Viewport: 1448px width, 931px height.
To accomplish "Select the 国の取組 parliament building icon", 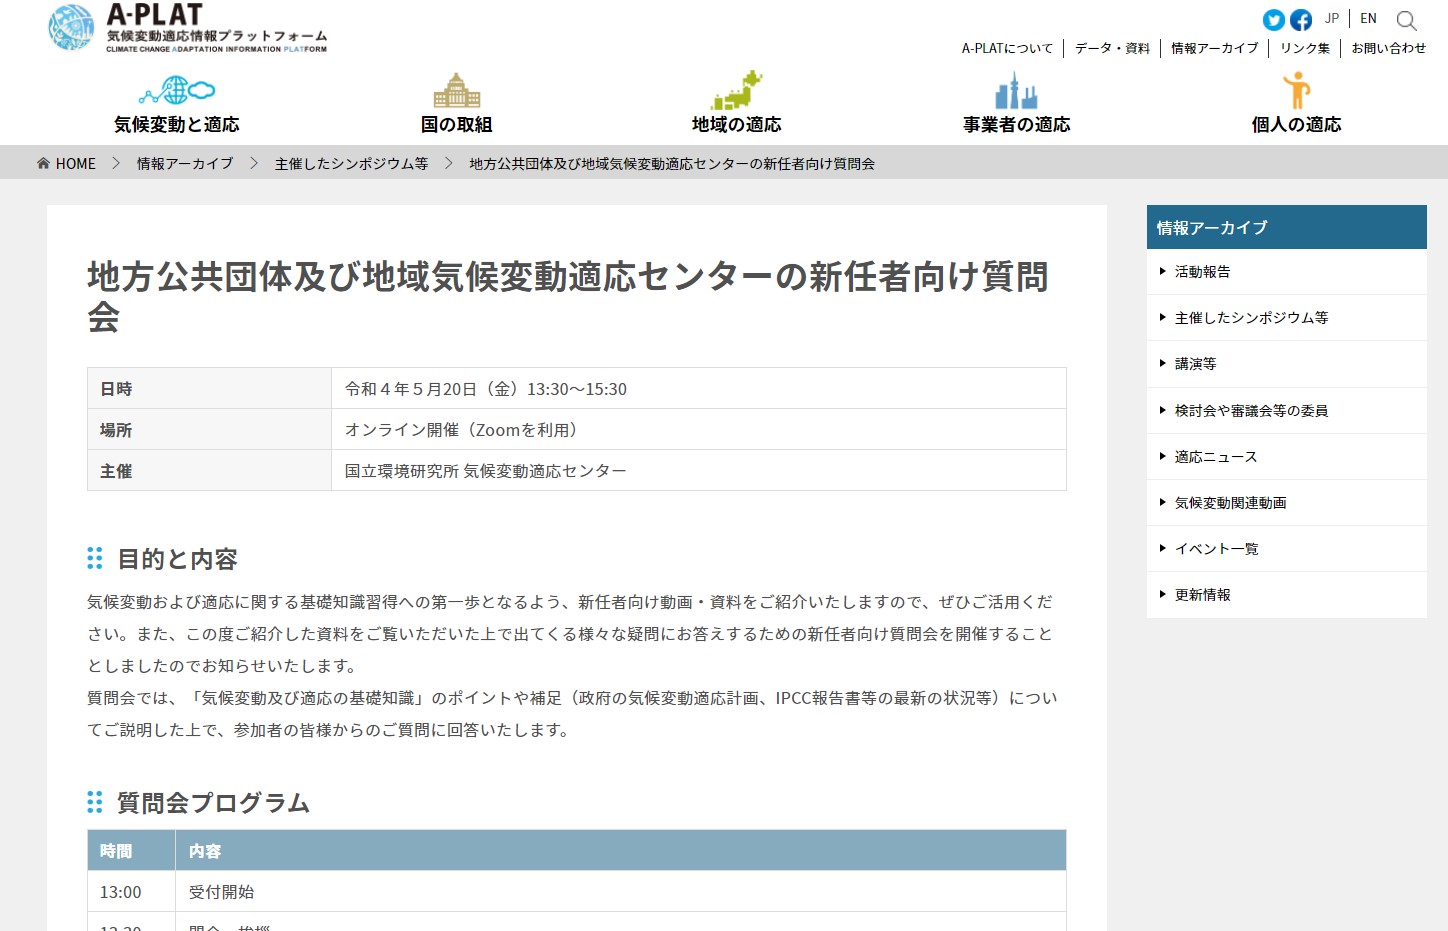I will [456, 91].
